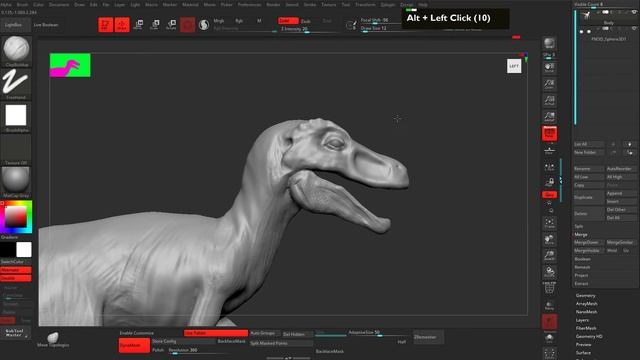Toggle PM3D_Sphere3D1 subtool eye visibility
Viewport: 640px width, 360px height.
click(635, 29)
